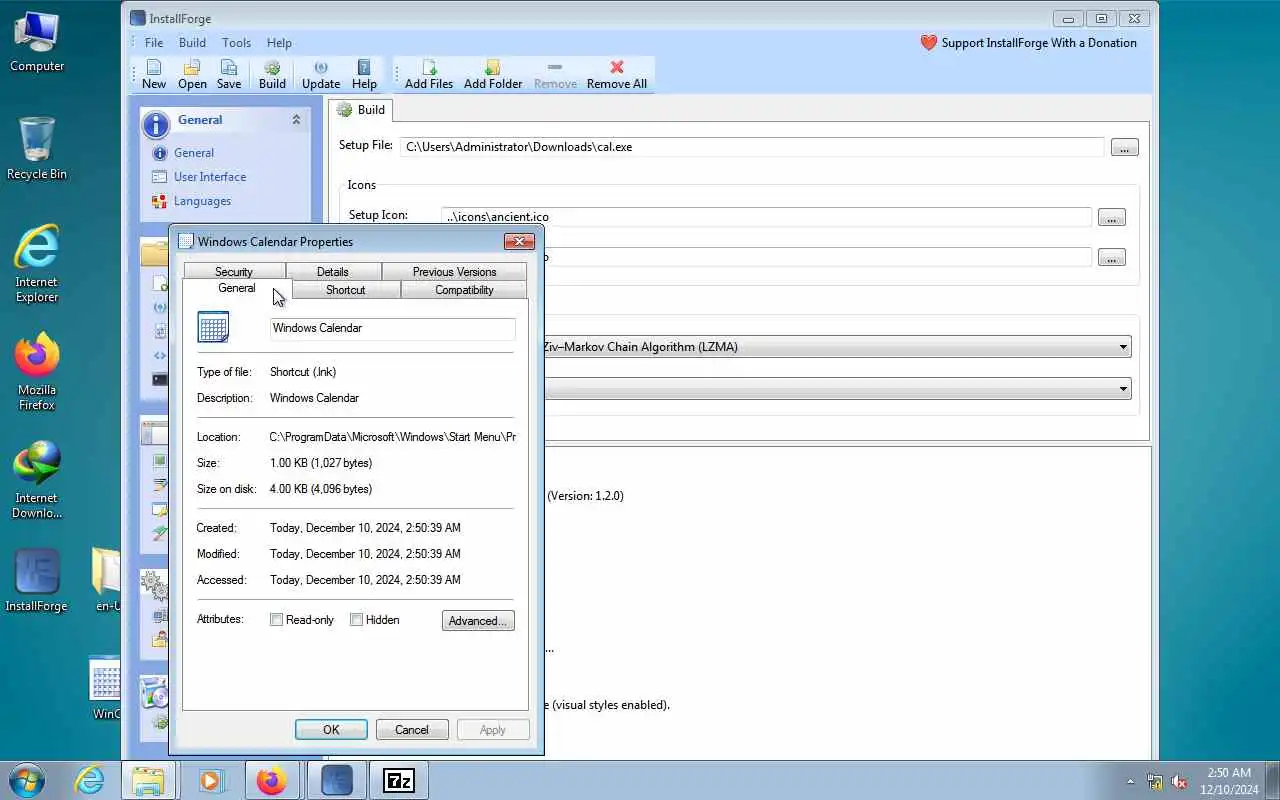Screen dimensions: 1280x800
Task: Open the File menu
Action: pos(153,43)
